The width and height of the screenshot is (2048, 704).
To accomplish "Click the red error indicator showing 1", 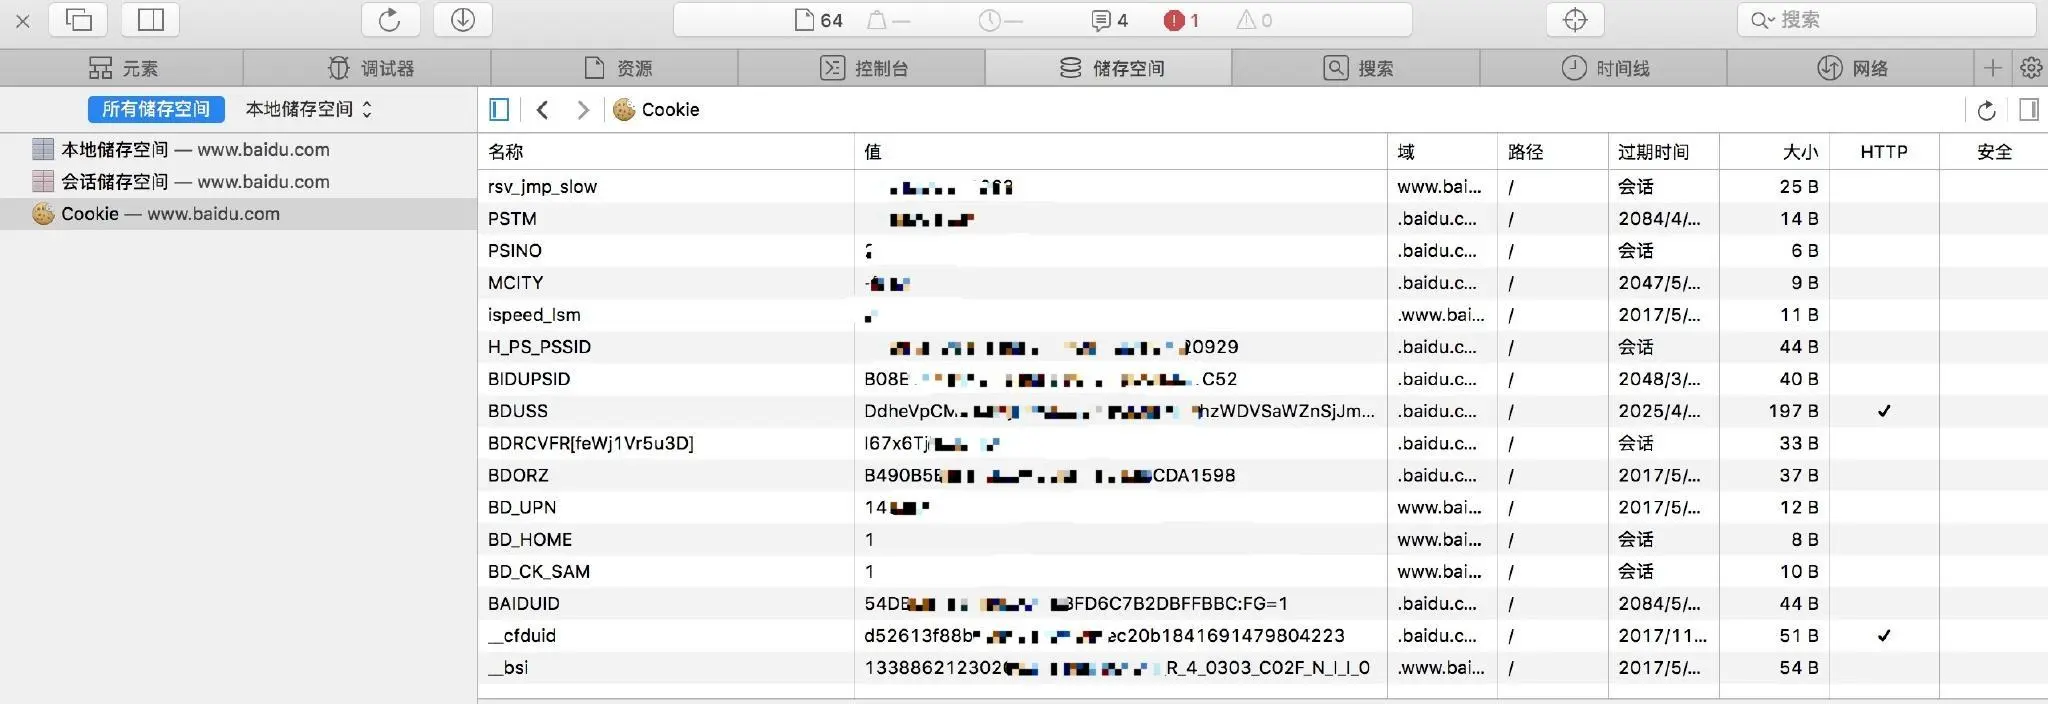I will pos(1181,20).
